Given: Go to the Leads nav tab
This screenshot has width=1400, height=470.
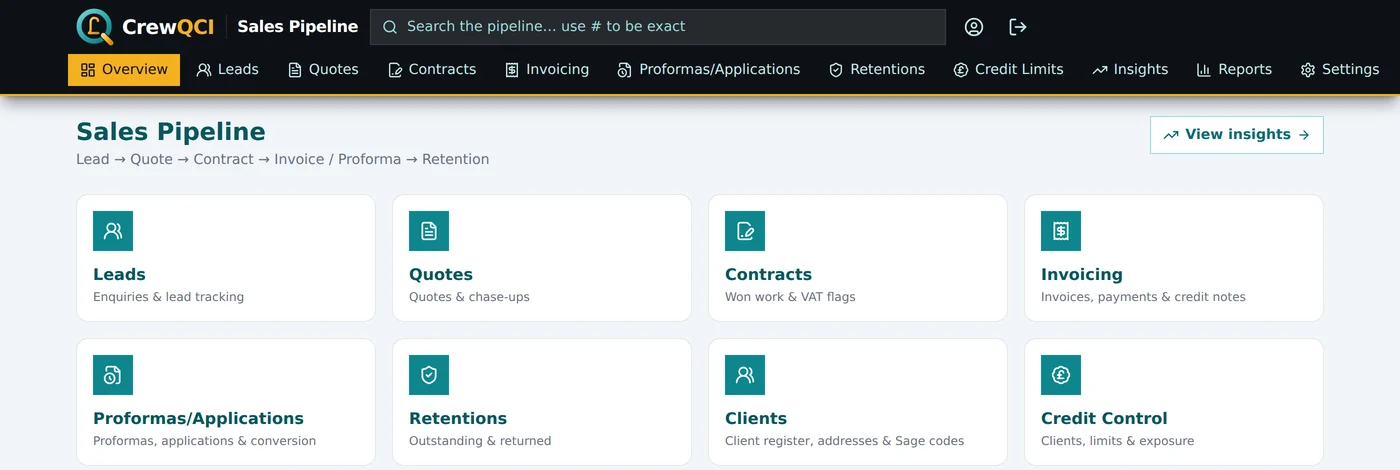Looking at the screenshot, I should click(x=228, y=70).
